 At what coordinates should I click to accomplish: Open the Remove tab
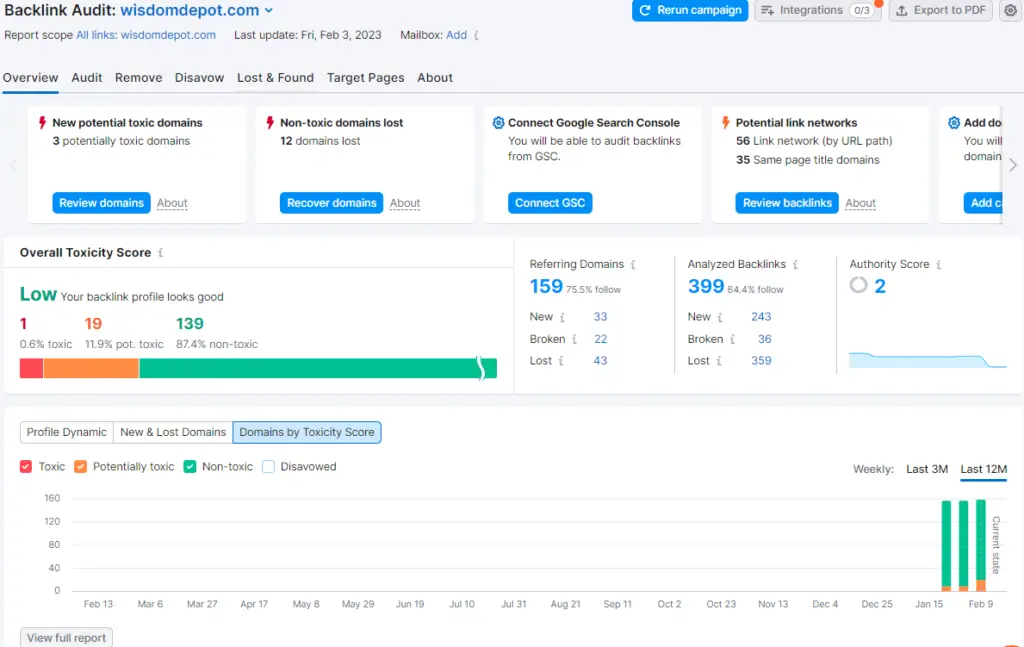tap(138, 78)
